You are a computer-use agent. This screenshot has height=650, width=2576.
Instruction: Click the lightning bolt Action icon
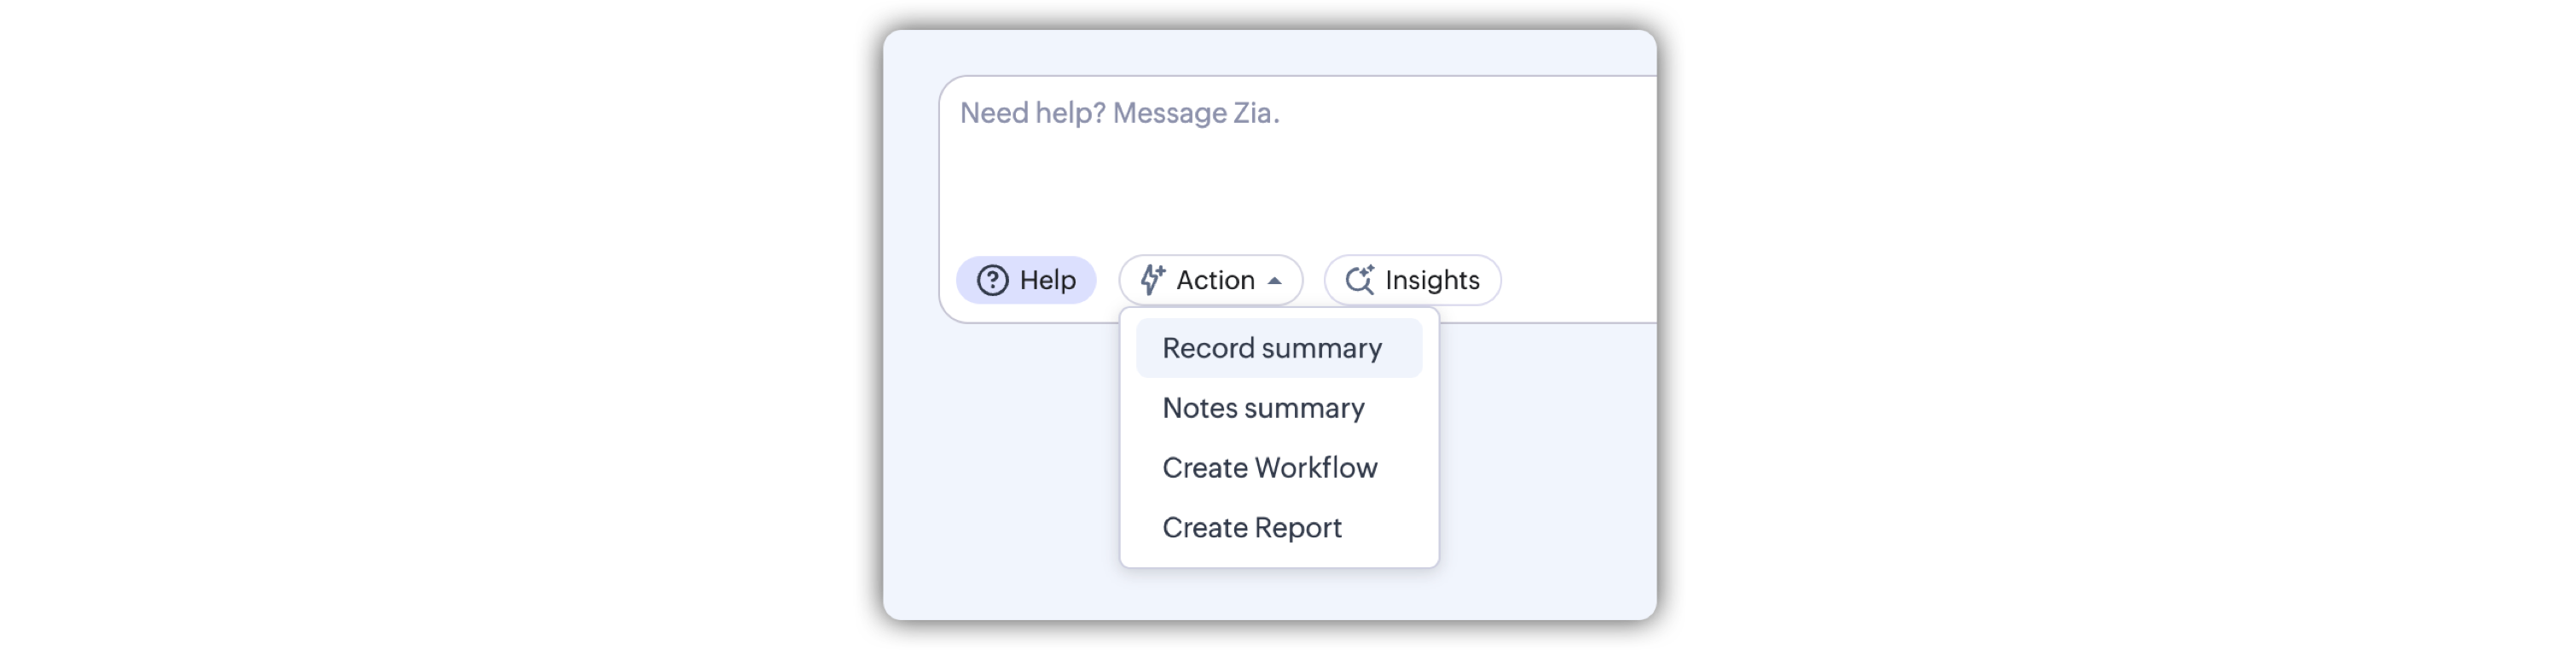coord(1152,280)
